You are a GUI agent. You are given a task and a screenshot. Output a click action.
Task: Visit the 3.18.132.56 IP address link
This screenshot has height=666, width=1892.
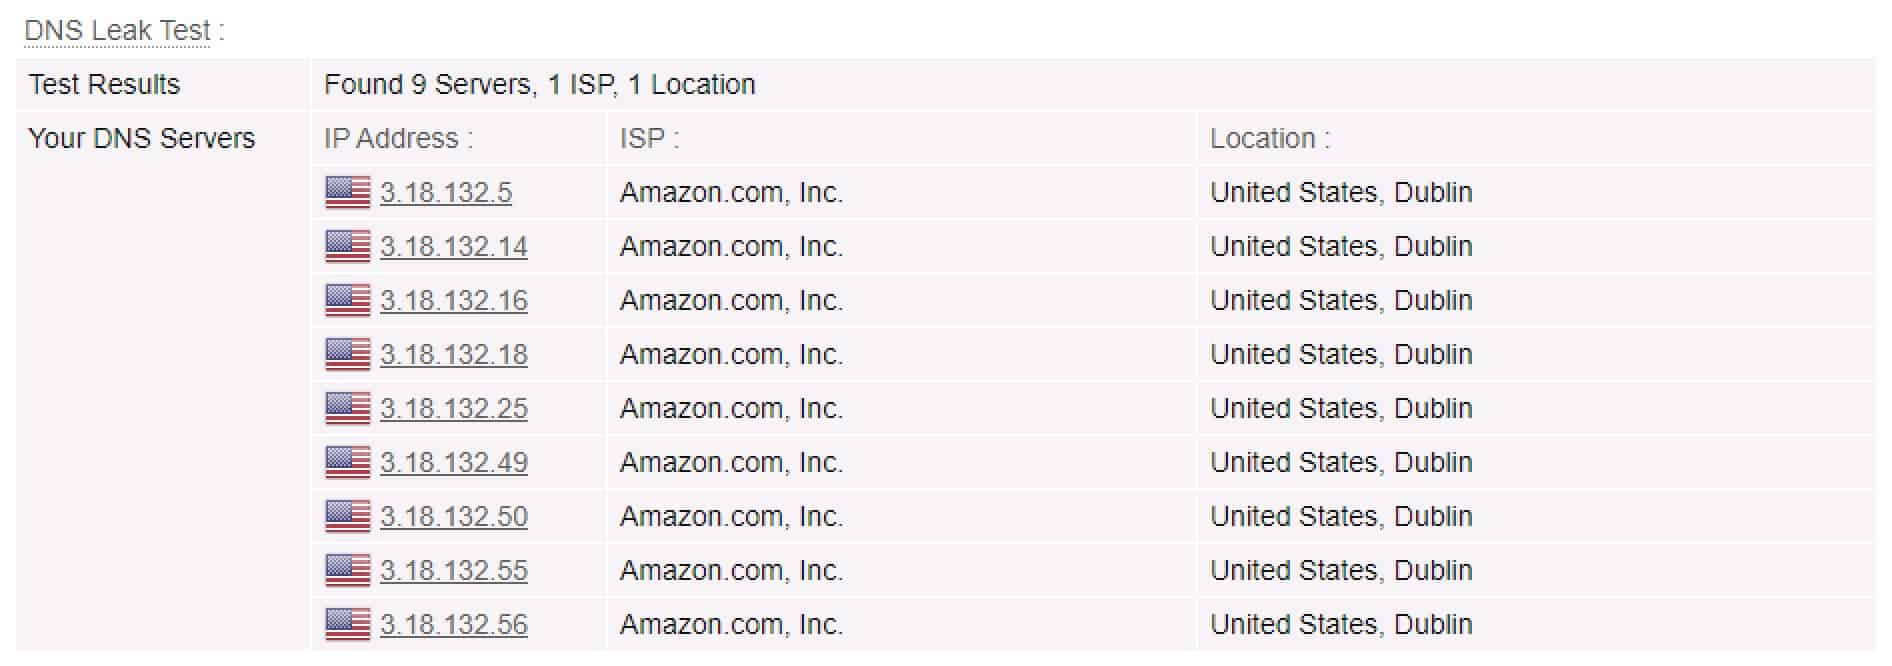pyautogui.click(x=454, y=624)
